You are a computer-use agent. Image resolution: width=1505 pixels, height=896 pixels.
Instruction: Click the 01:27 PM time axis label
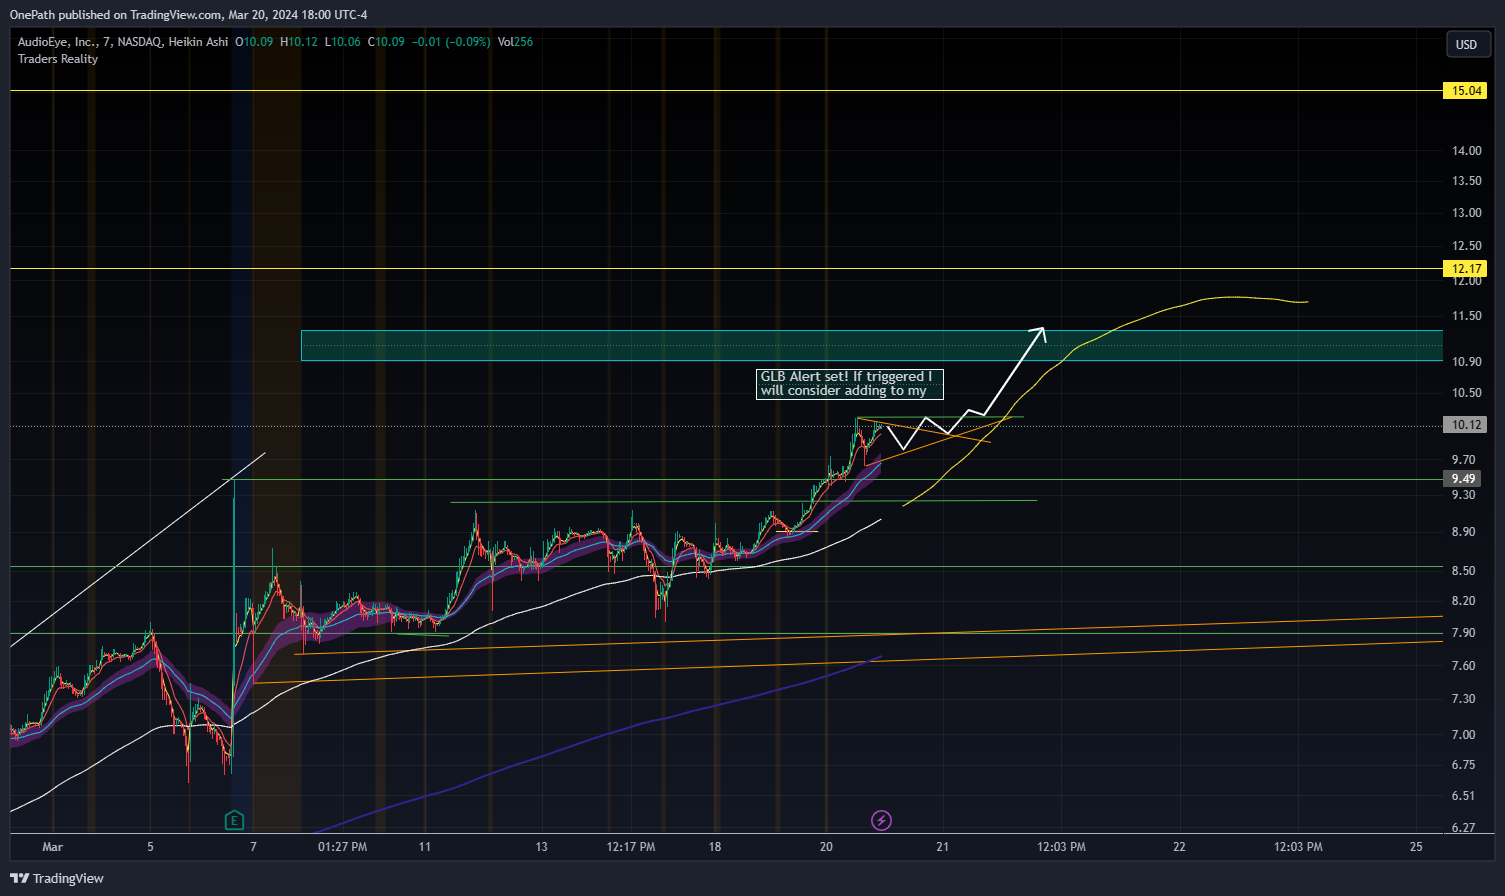click(x=343, y=847)
